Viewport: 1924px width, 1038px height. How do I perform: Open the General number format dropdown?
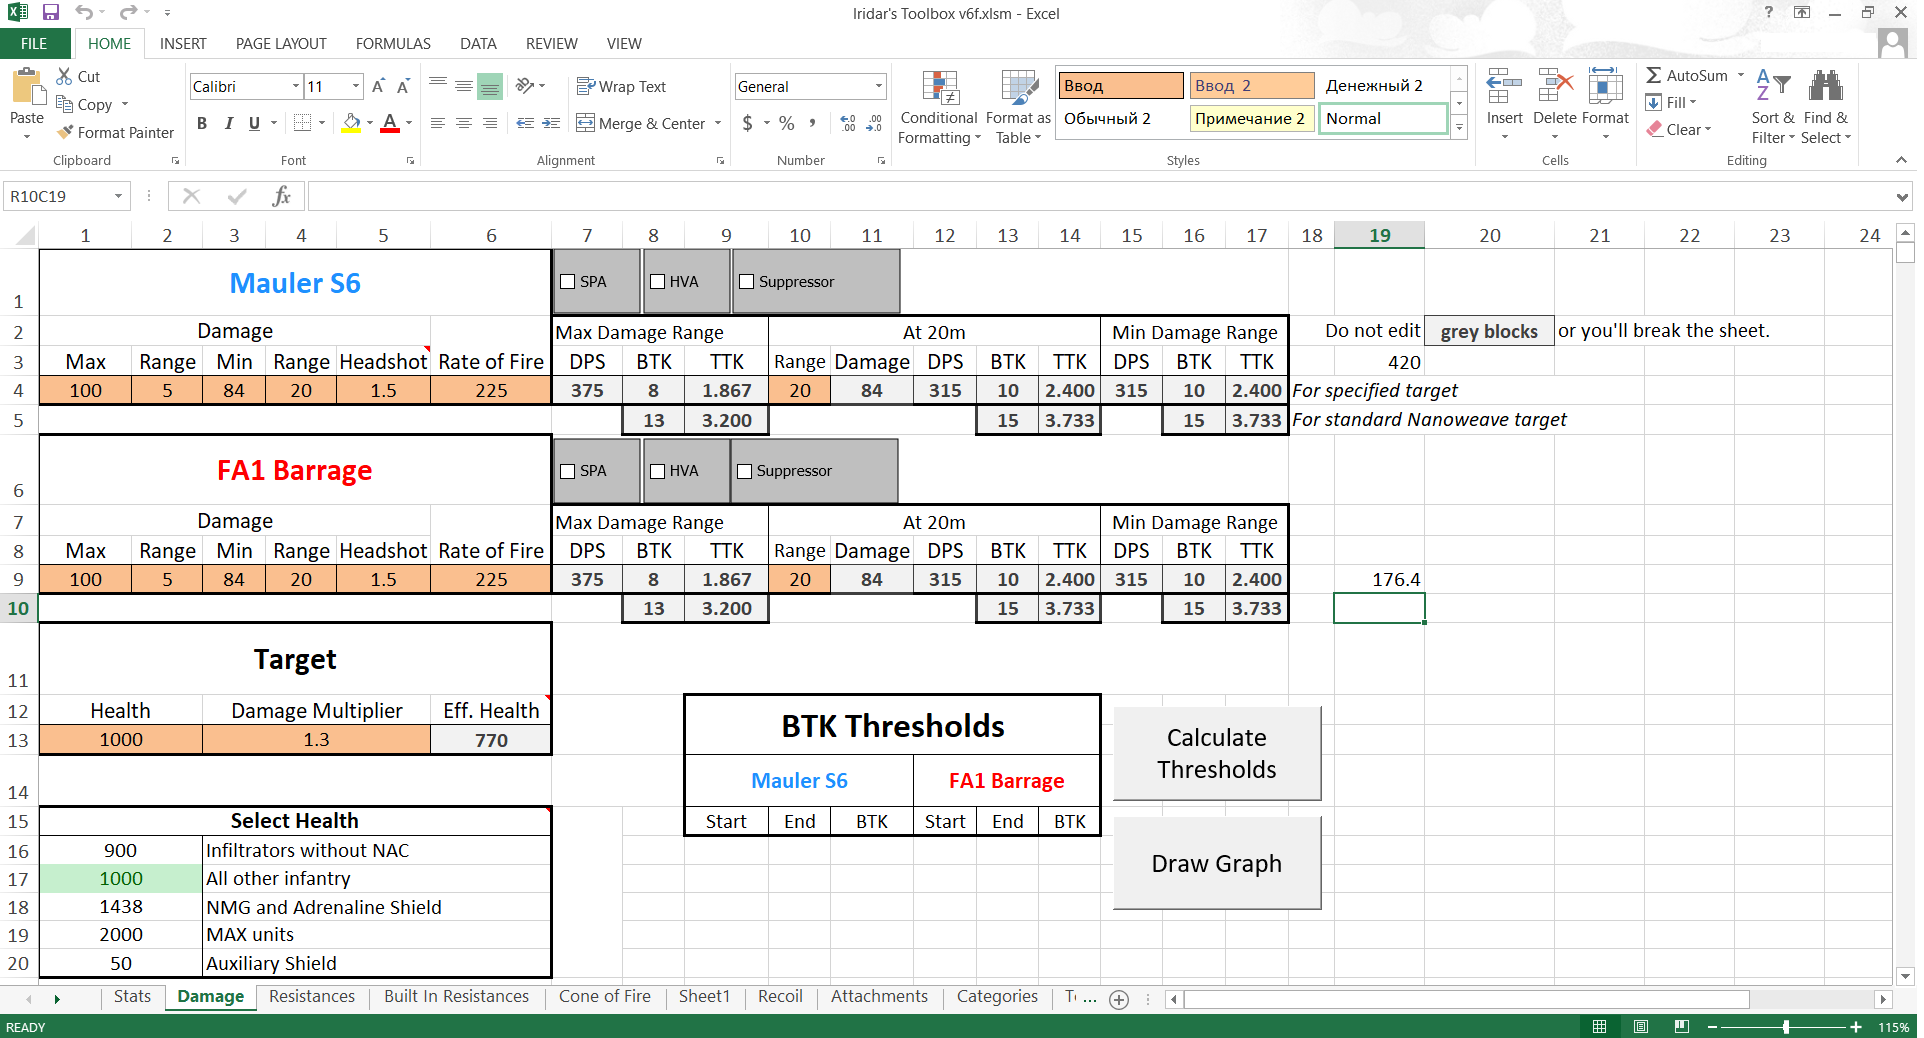pos(879,86)
